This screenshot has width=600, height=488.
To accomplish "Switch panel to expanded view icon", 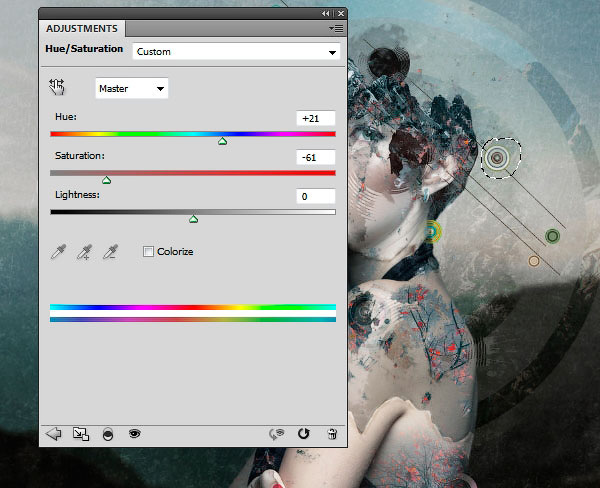I will tap(81, 434).
